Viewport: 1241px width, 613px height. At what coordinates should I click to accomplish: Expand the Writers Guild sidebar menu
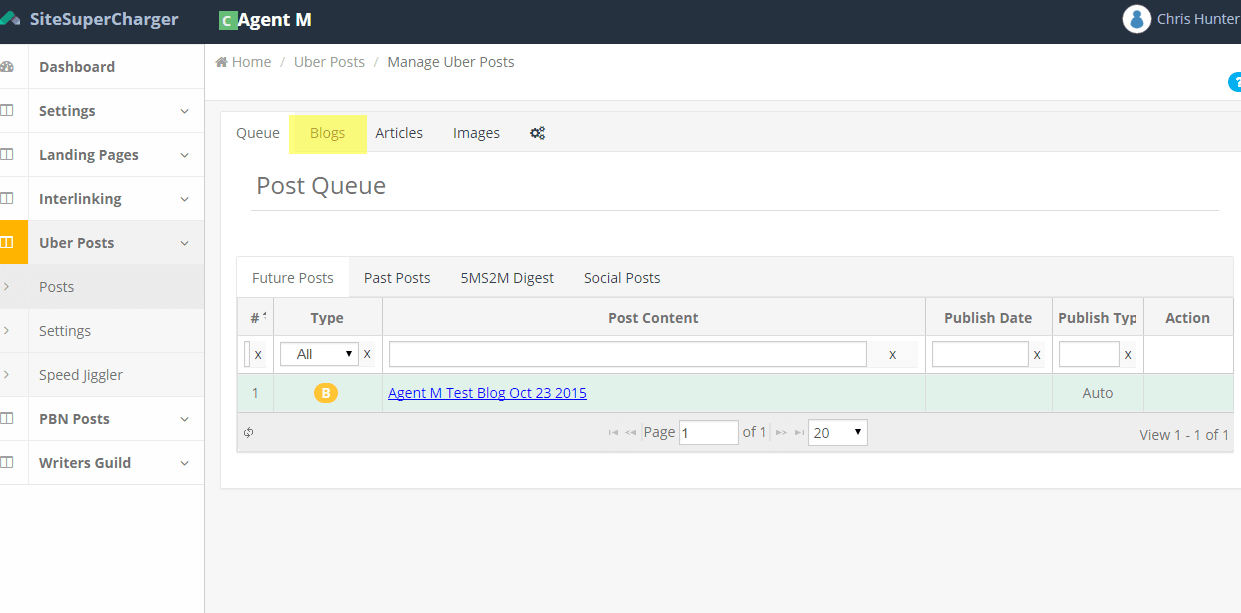click(184, 463)
